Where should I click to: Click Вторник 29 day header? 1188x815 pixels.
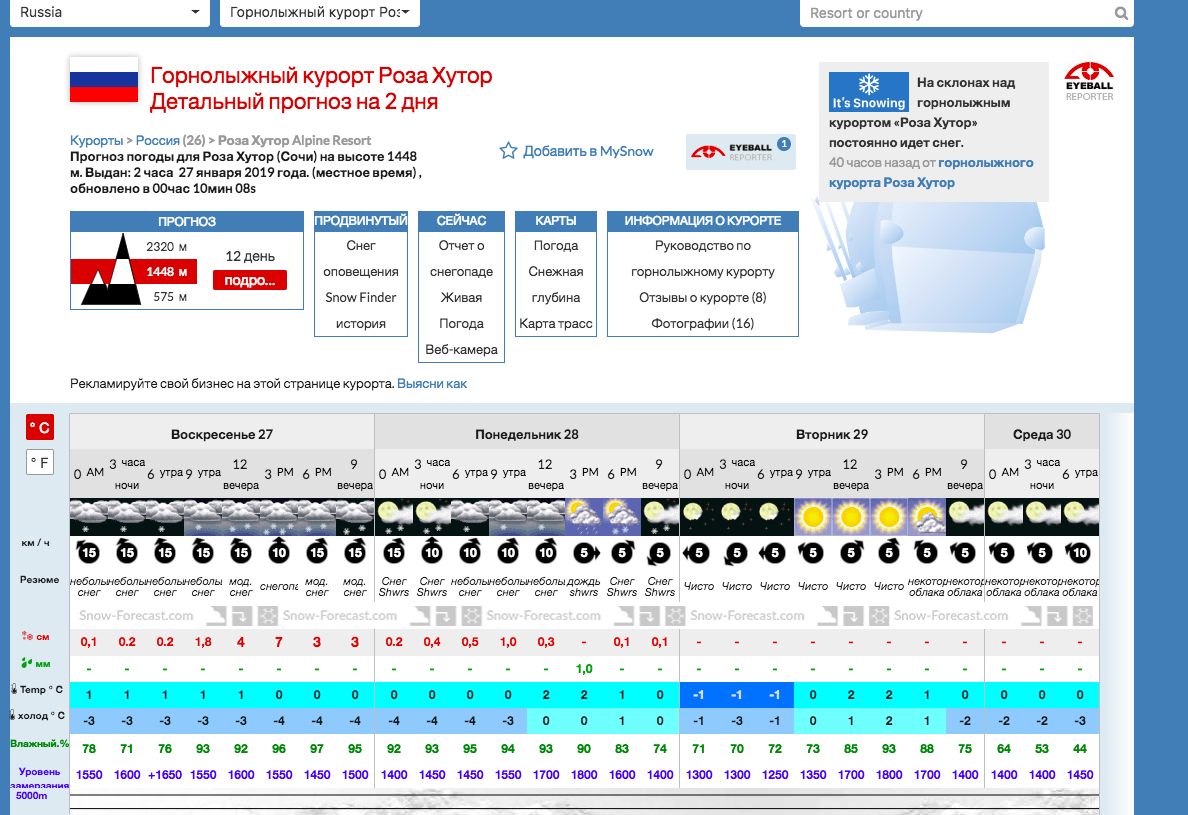tap(832, 434)
